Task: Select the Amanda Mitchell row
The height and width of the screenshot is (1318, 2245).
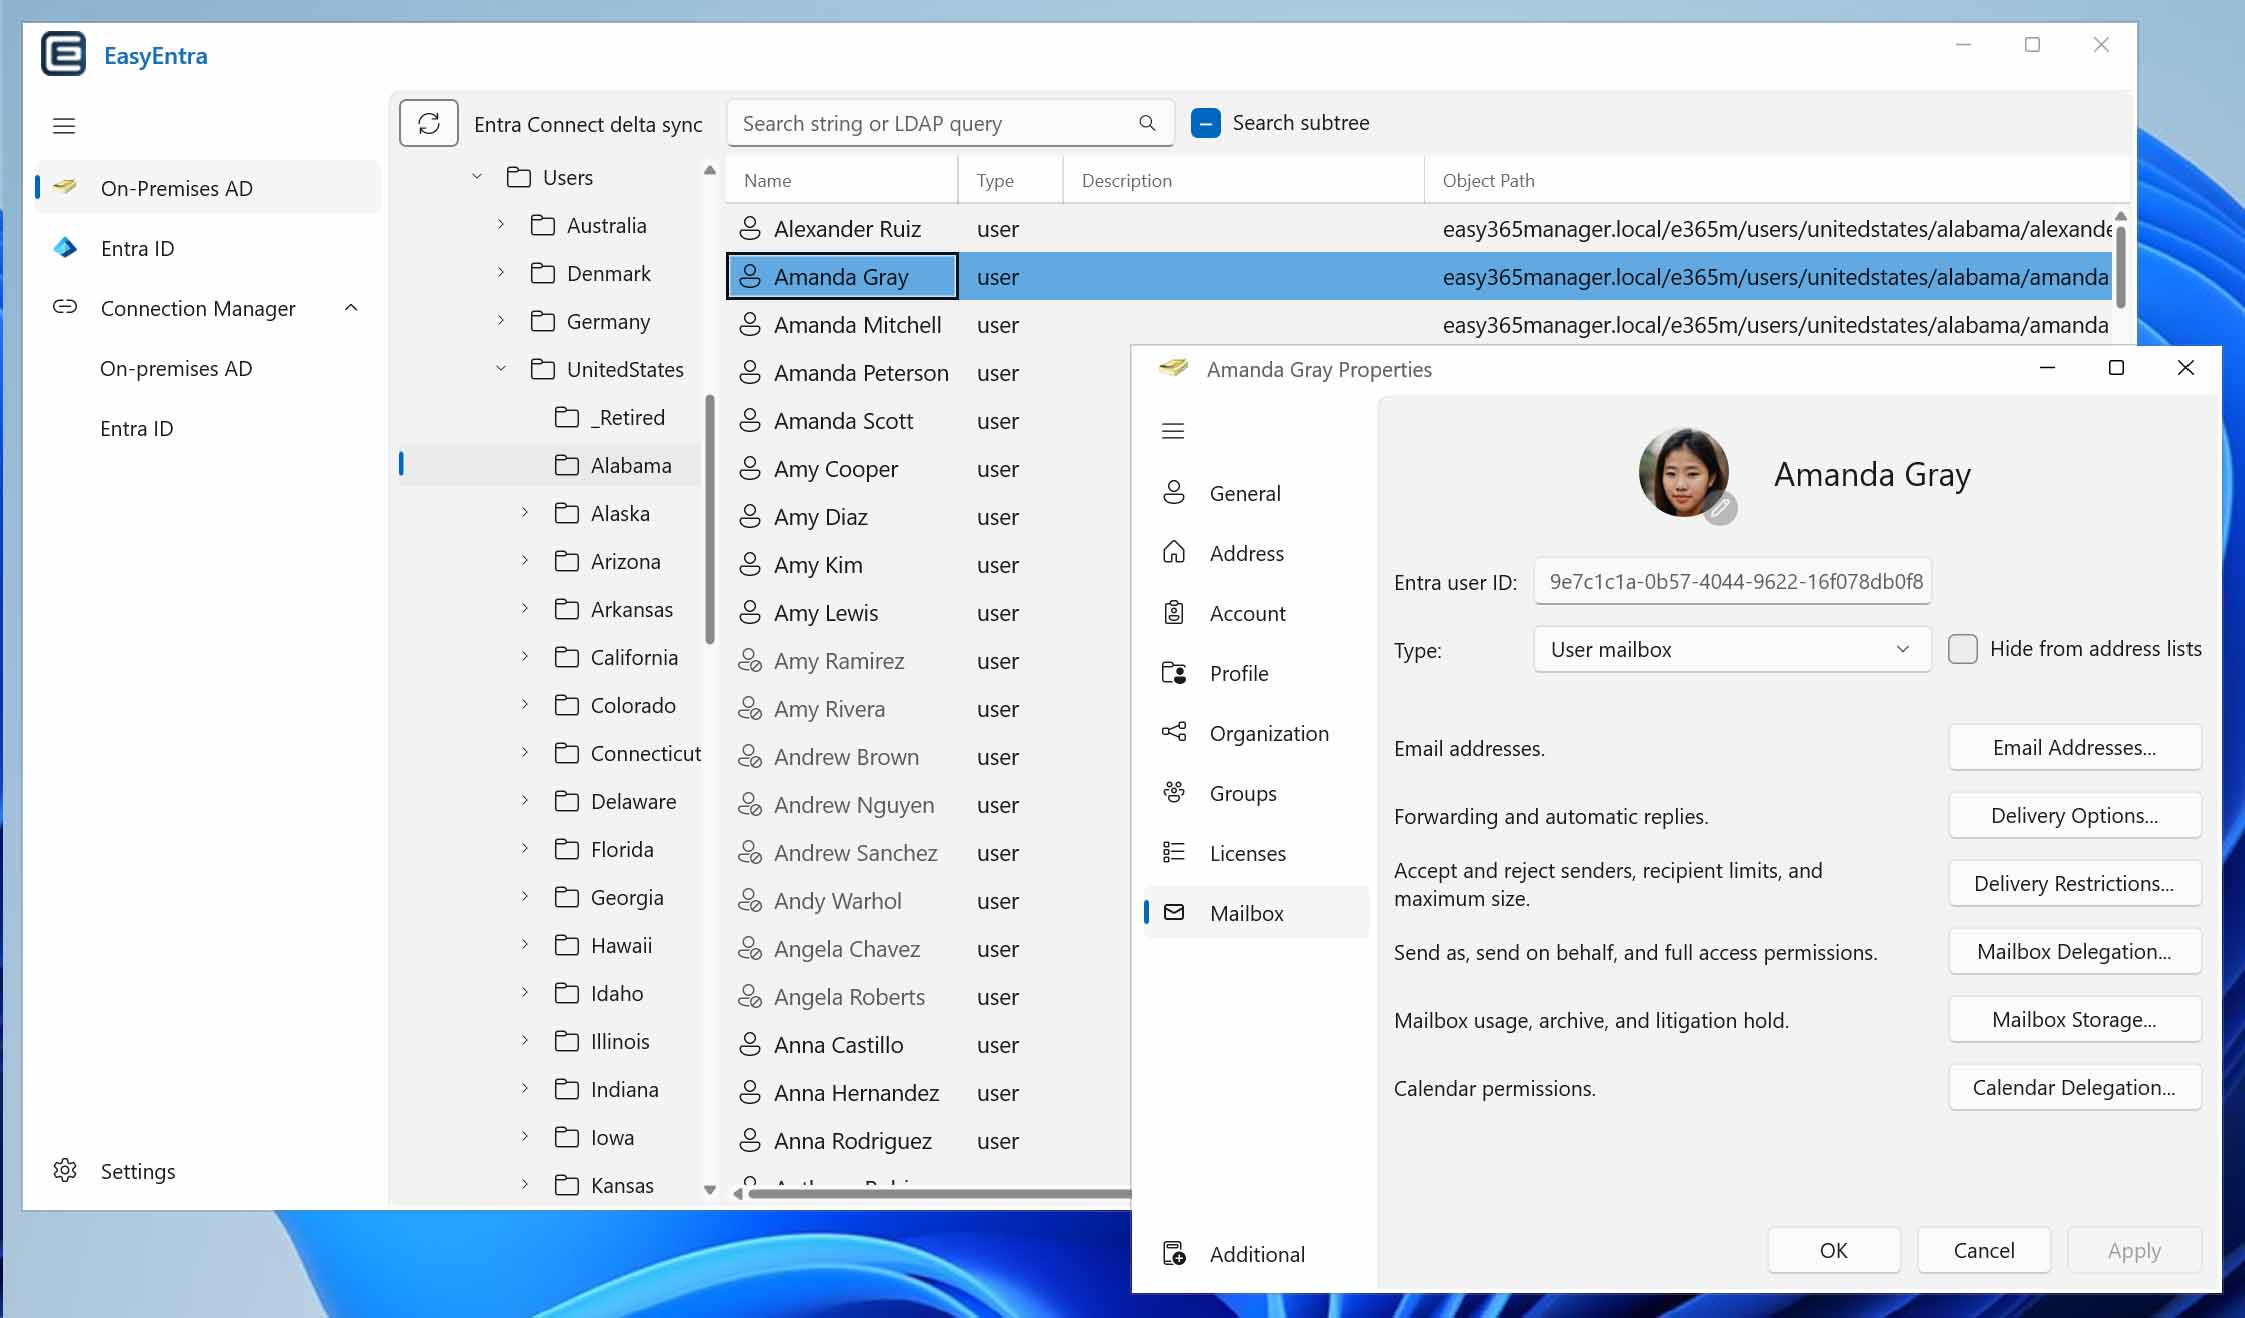Action: pyautogui.click(x=1420, y=325)
